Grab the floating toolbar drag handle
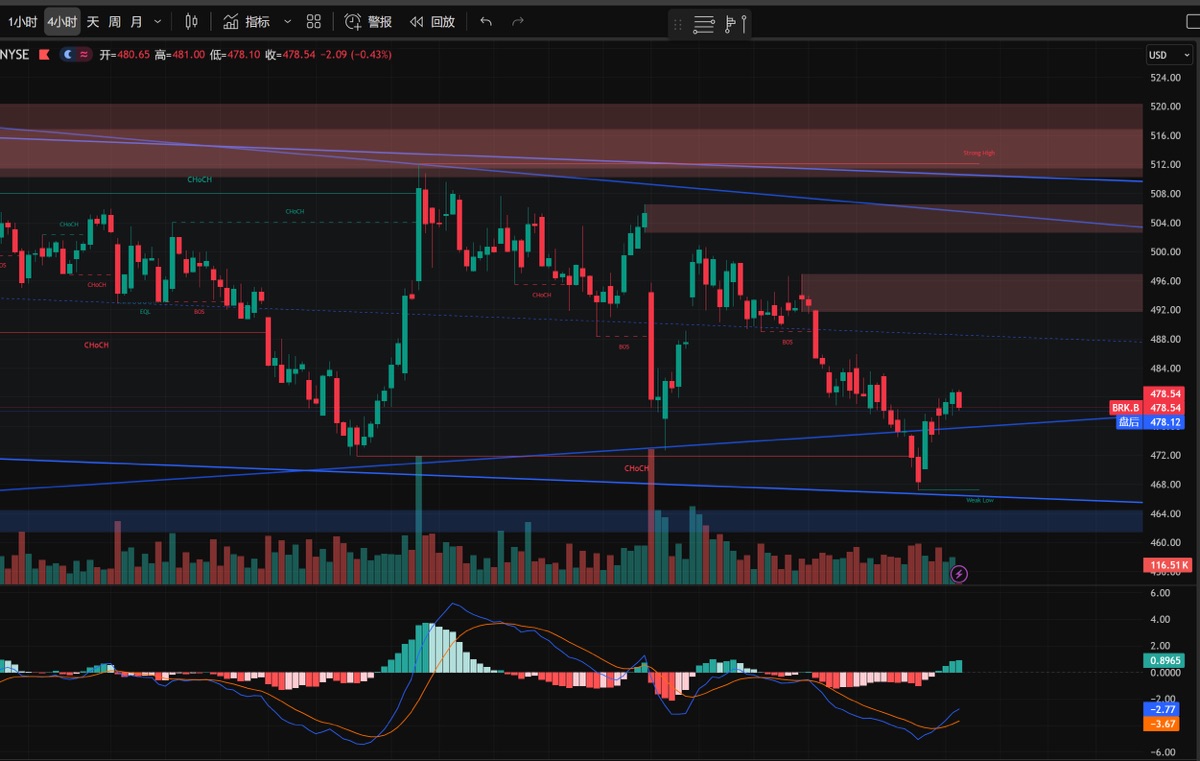 (x=678, y=24)
